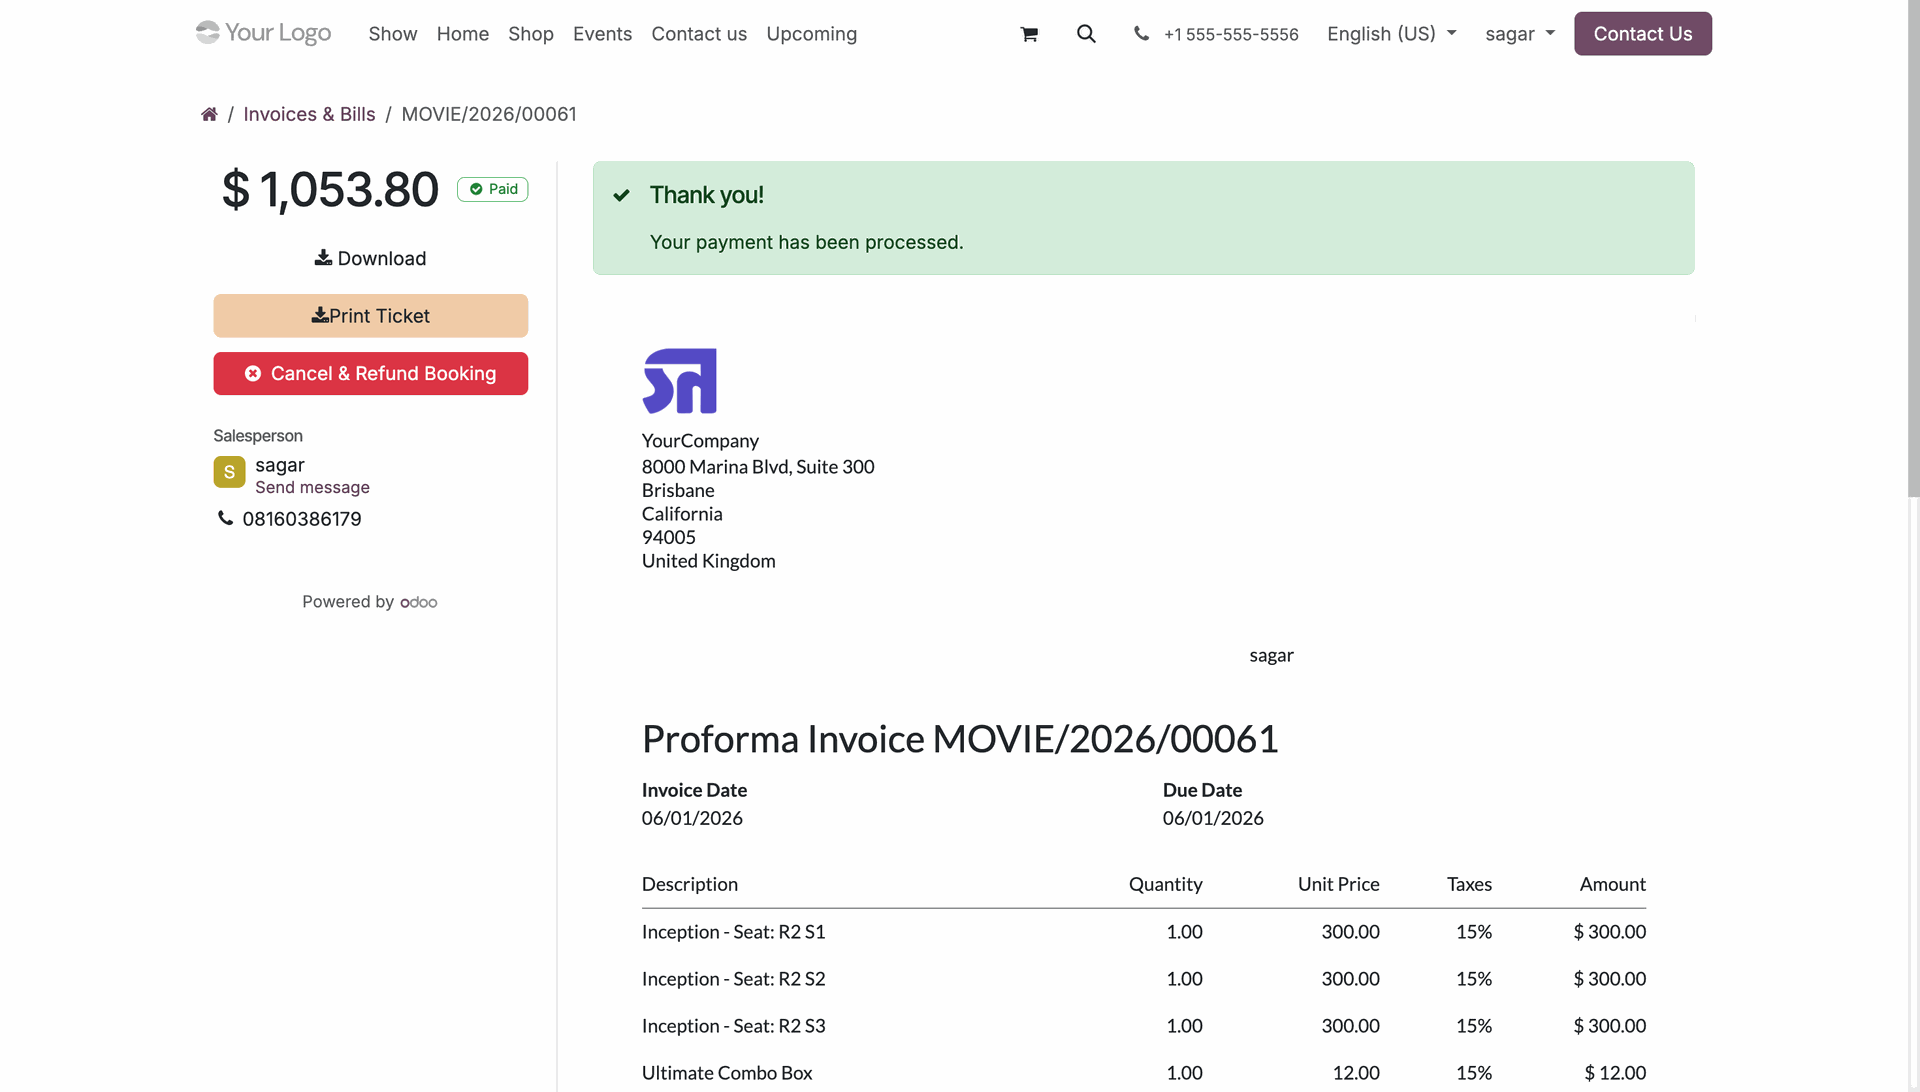Click the Inception - Seat: R2 S2 row
Viewport: 1920px width, 1092px height.
[1144, 979]
